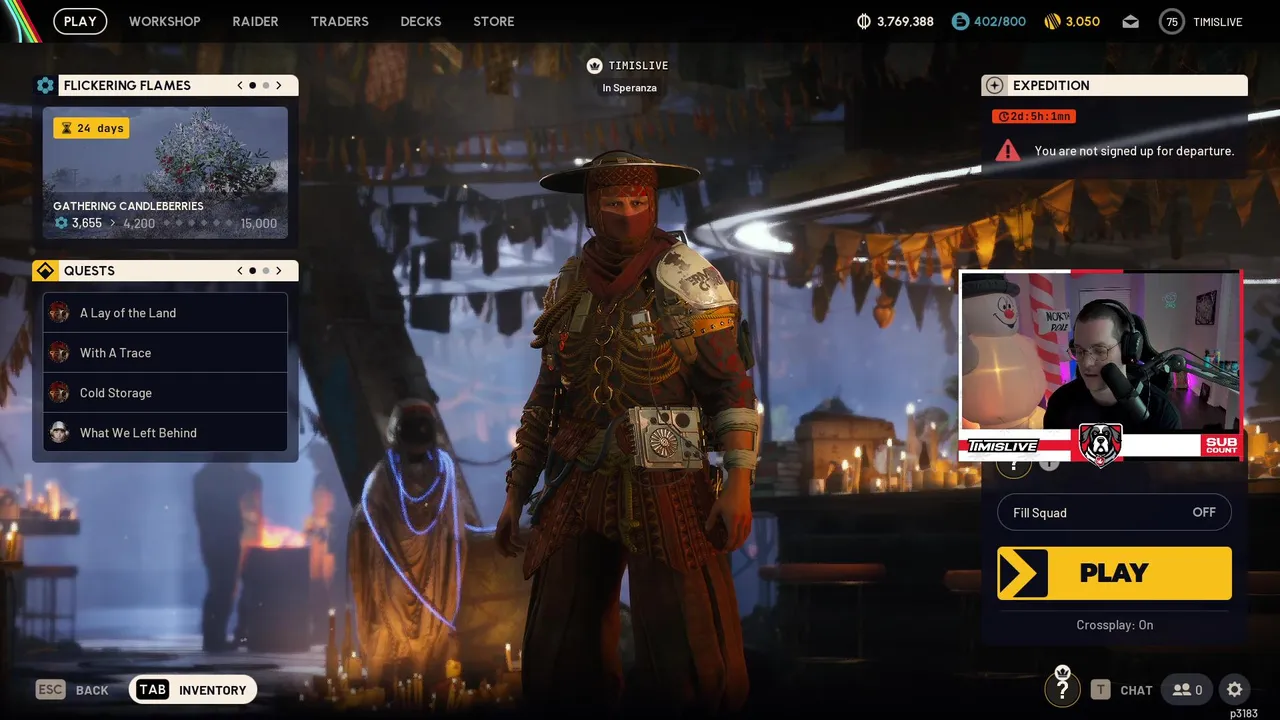This screenshot has width=1280, height=720.
Task: Open Inventory with the TAB button
Action: pos(192,689)
